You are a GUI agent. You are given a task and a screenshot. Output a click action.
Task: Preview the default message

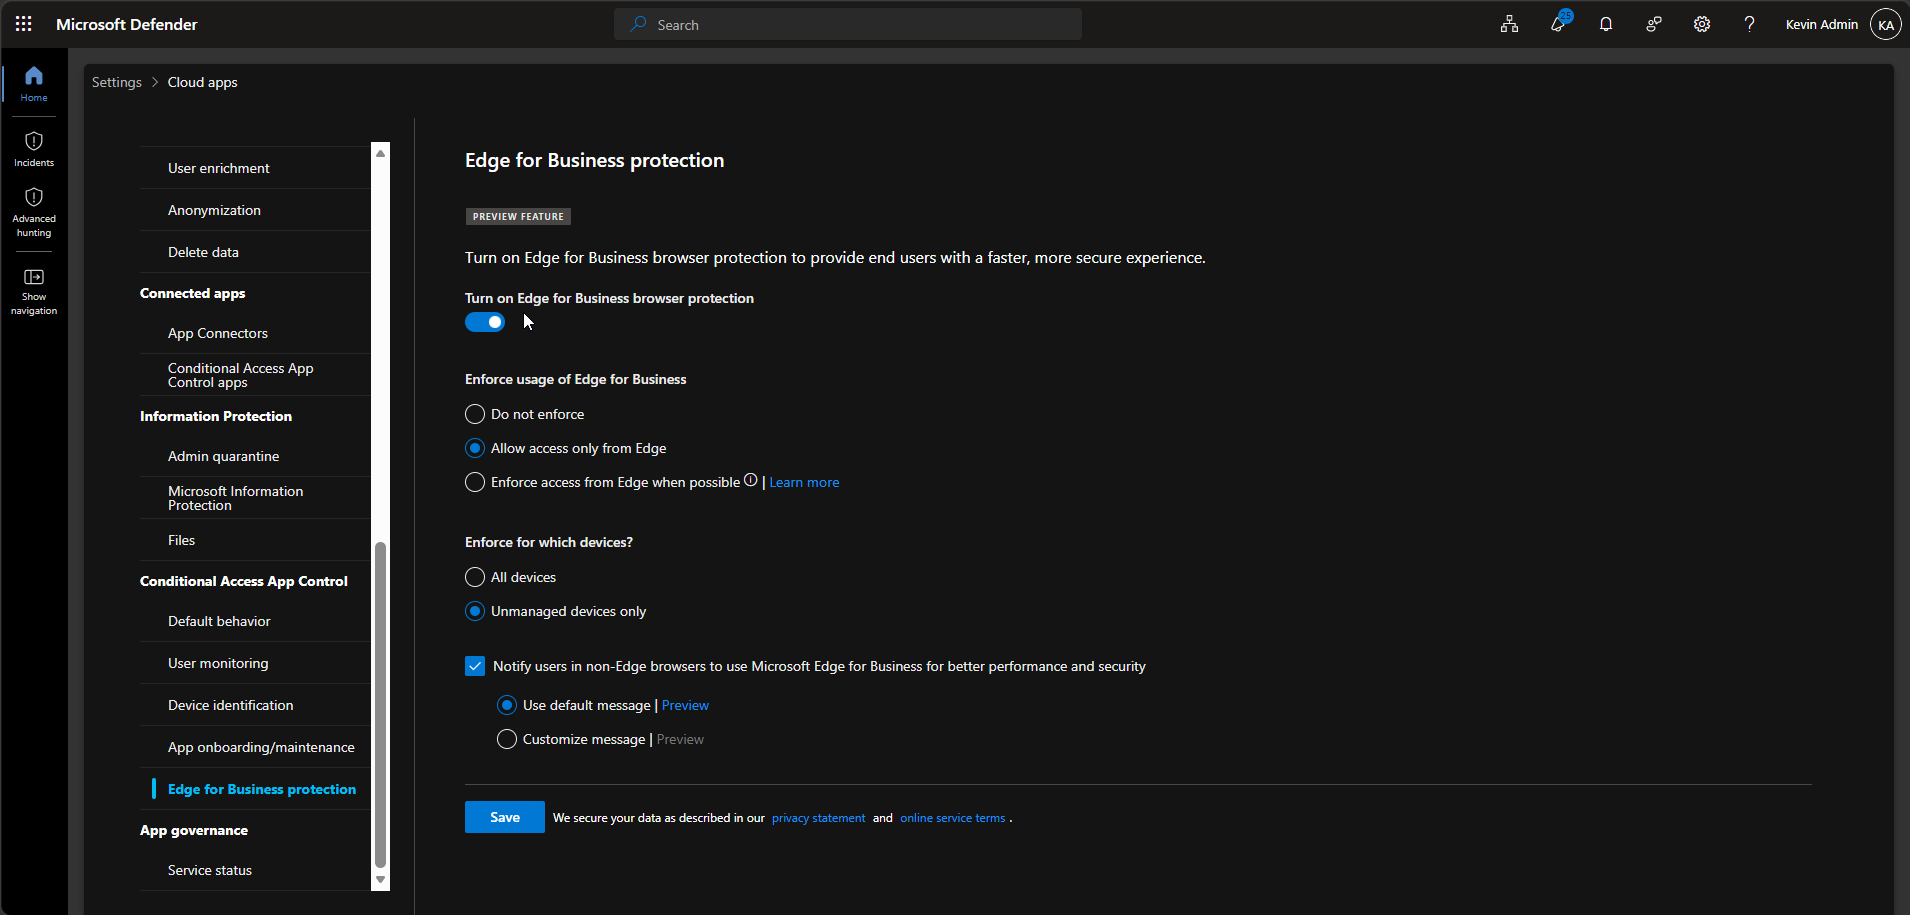point(685,705)
